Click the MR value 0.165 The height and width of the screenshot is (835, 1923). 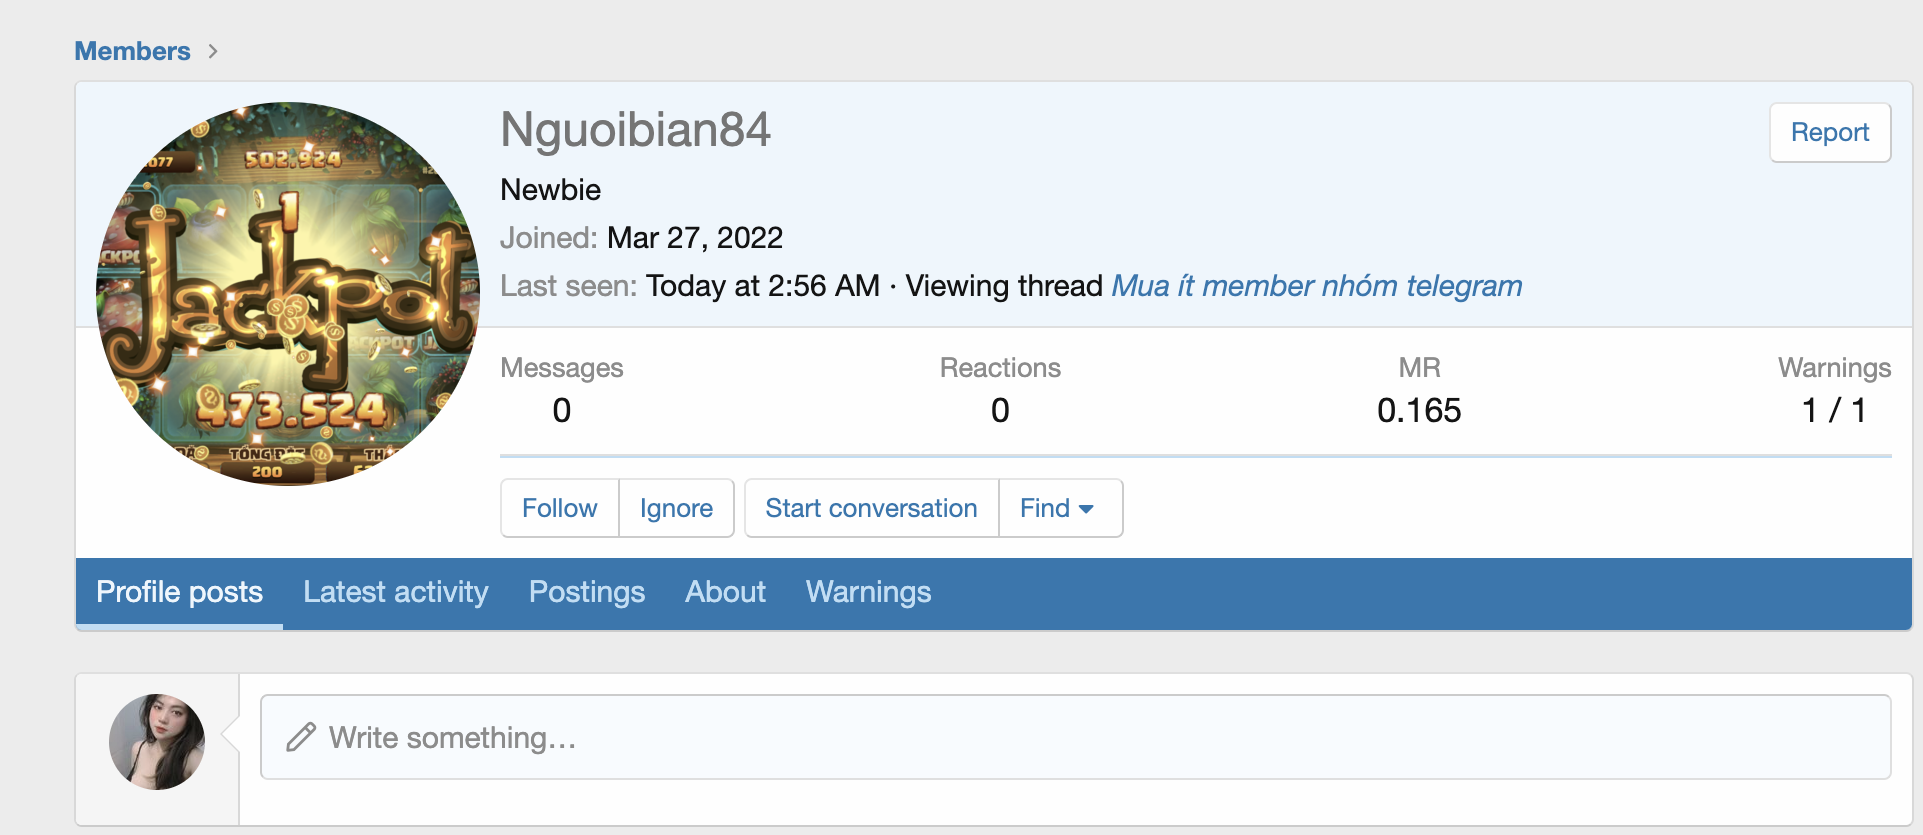click(1419, 410)
